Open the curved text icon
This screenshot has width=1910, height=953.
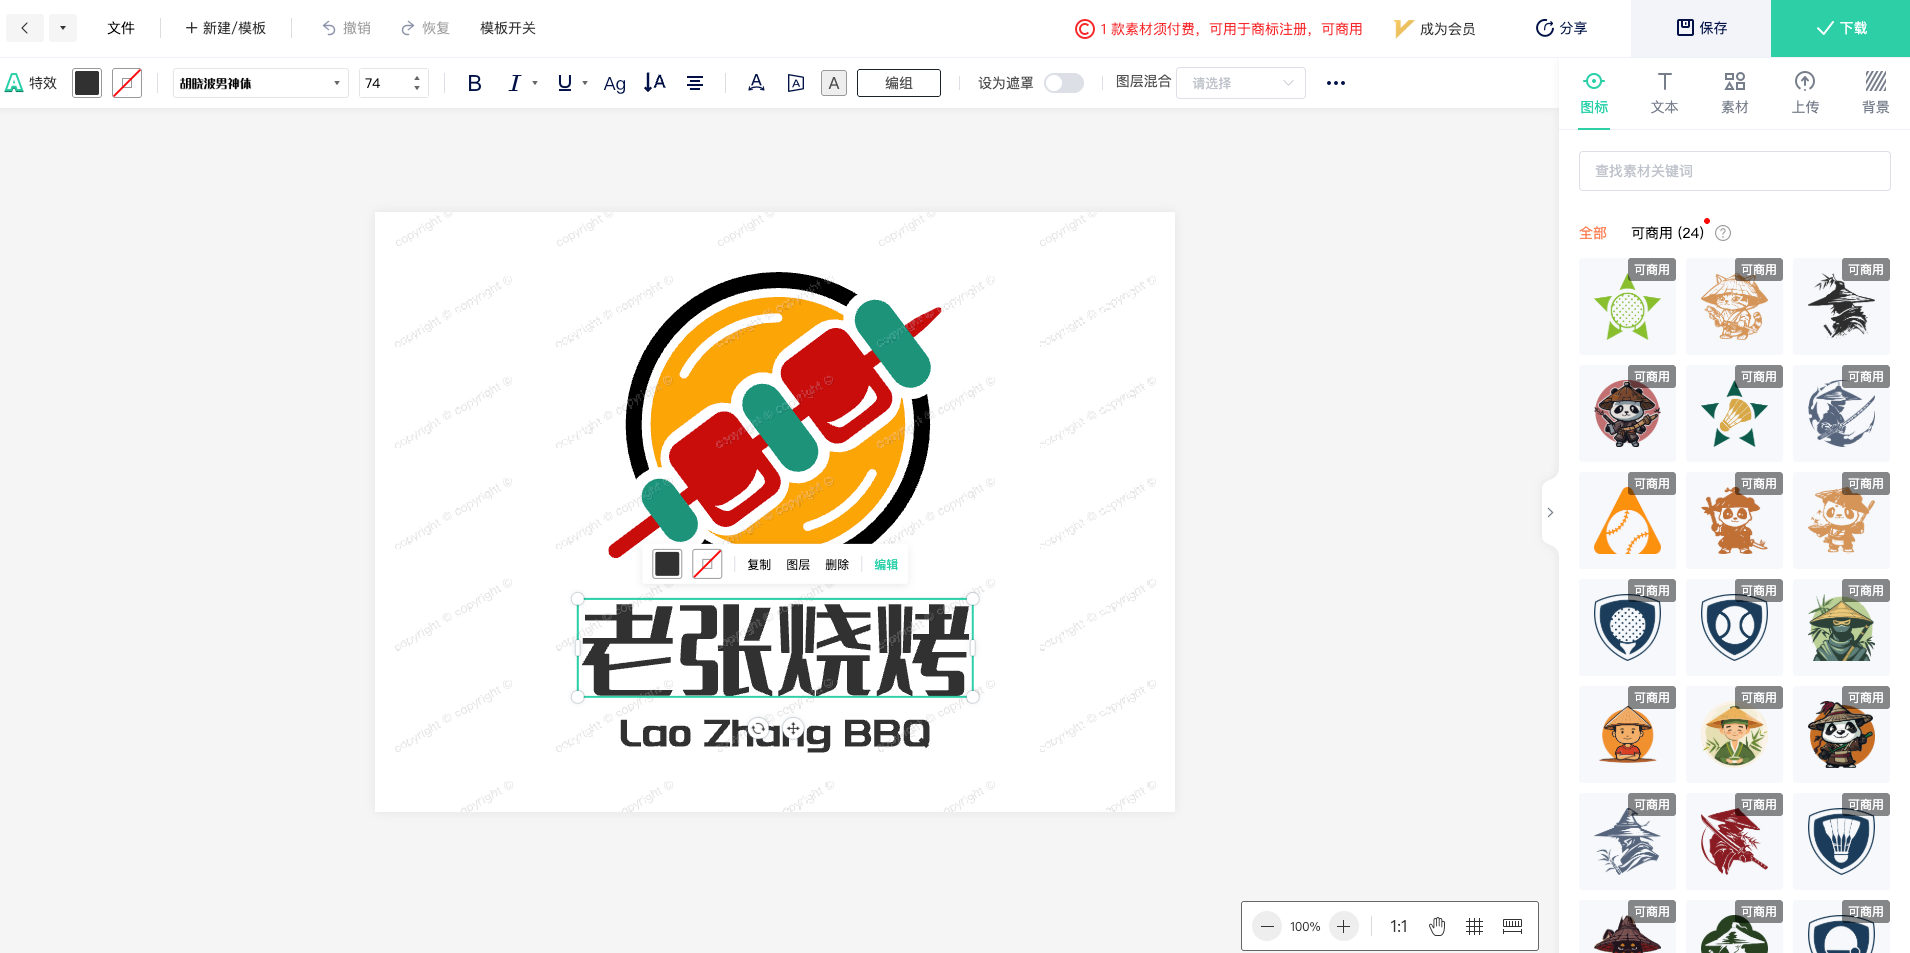point(756,83)
